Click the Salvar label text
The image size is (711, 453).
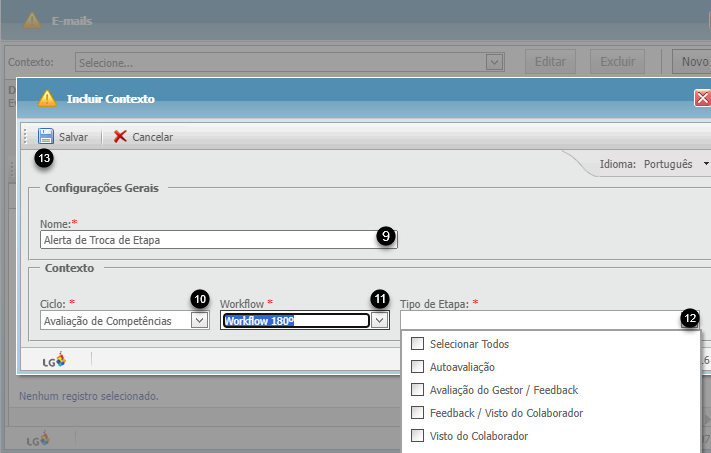73,137
